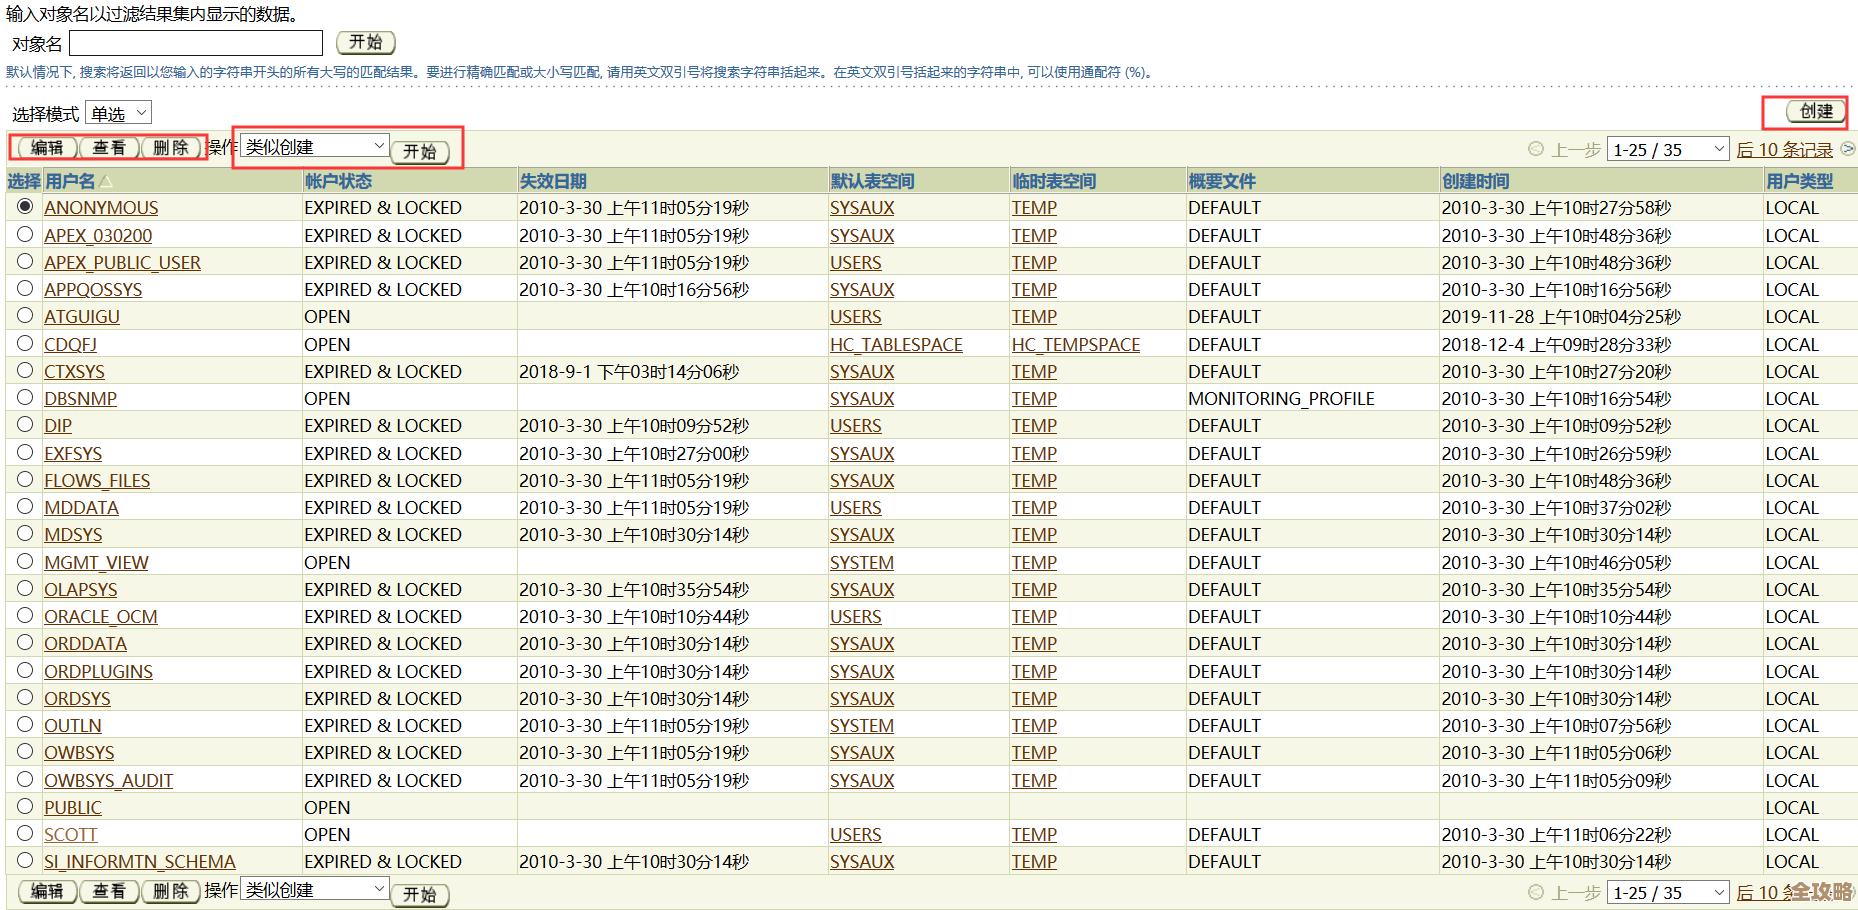Image resolution: width=1858 pixels, height=910 pixels.
Task: Open the 1-25 / 35 pagination dropdown
Action: coord(1667,148)
